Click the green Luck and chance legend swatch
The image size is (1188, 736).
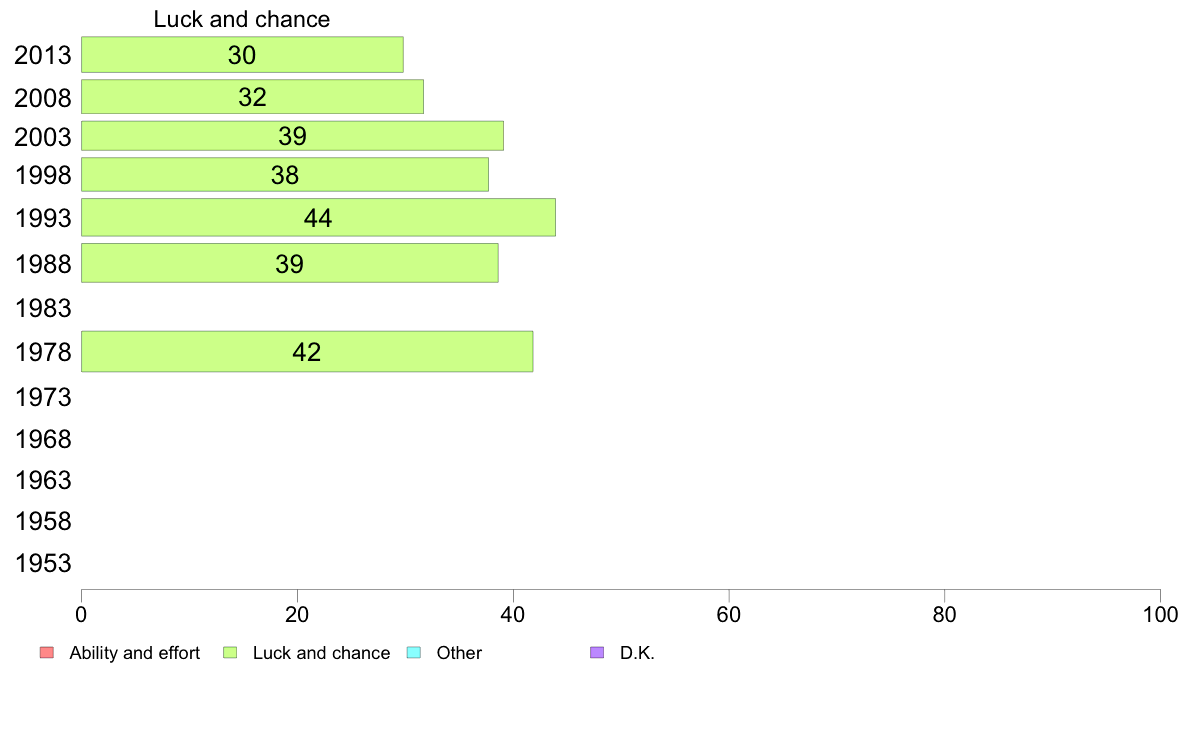pos(230,653)
